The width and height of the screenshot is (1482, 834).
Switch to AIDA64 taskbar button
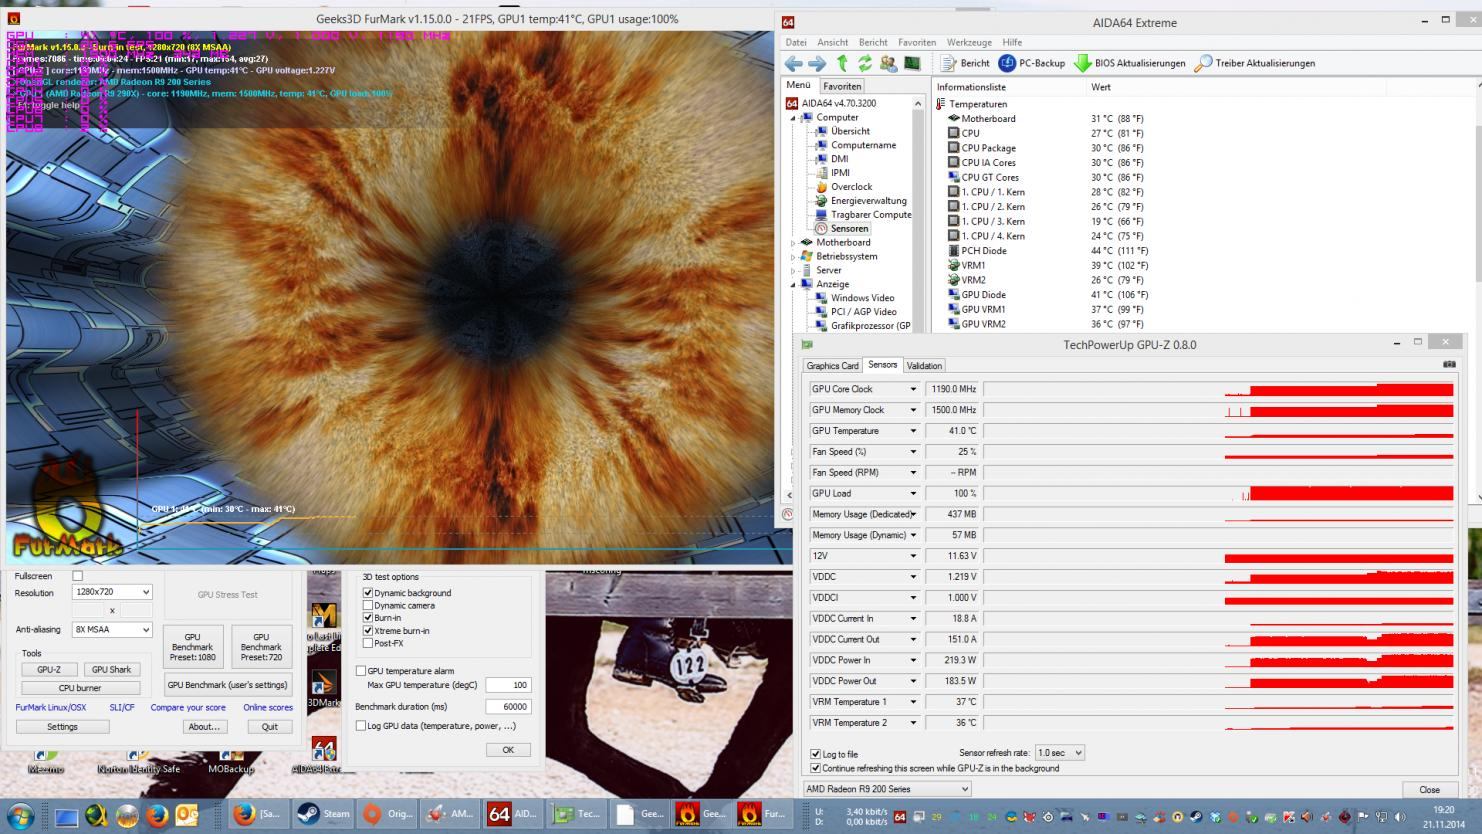513,814
